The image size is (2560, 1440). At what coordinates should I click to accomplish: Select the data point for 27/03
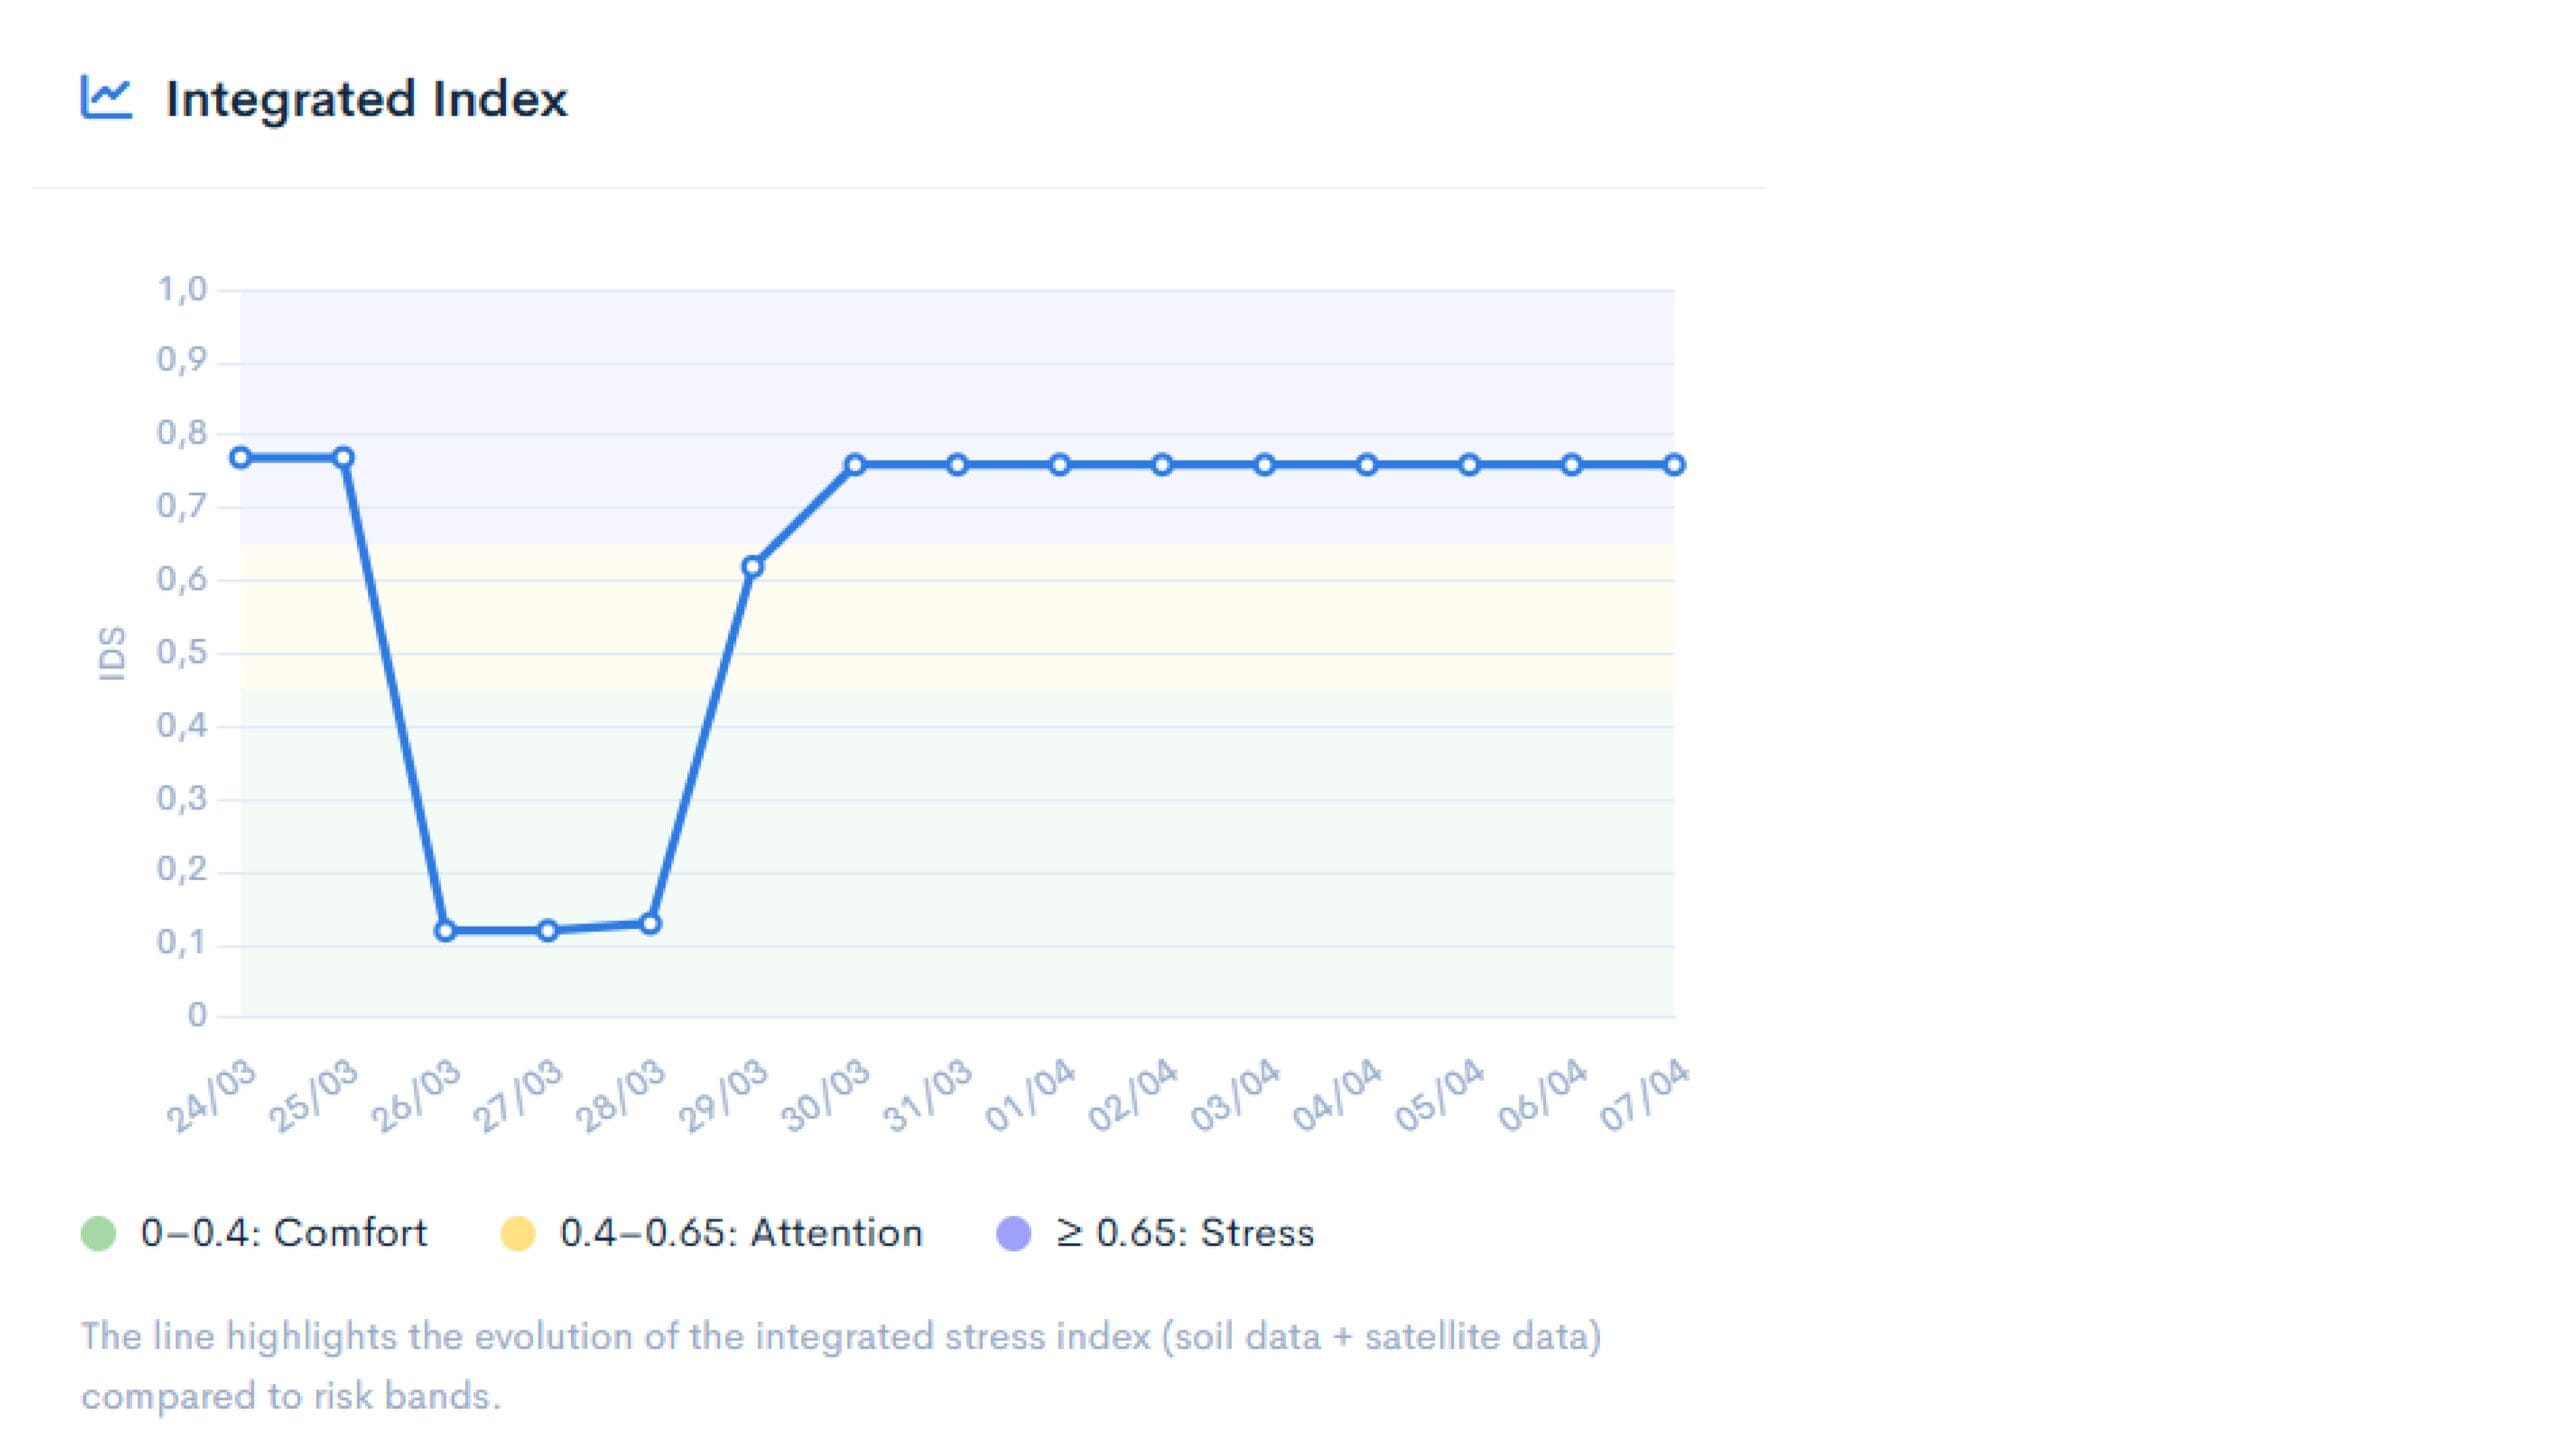click(548, 931)
